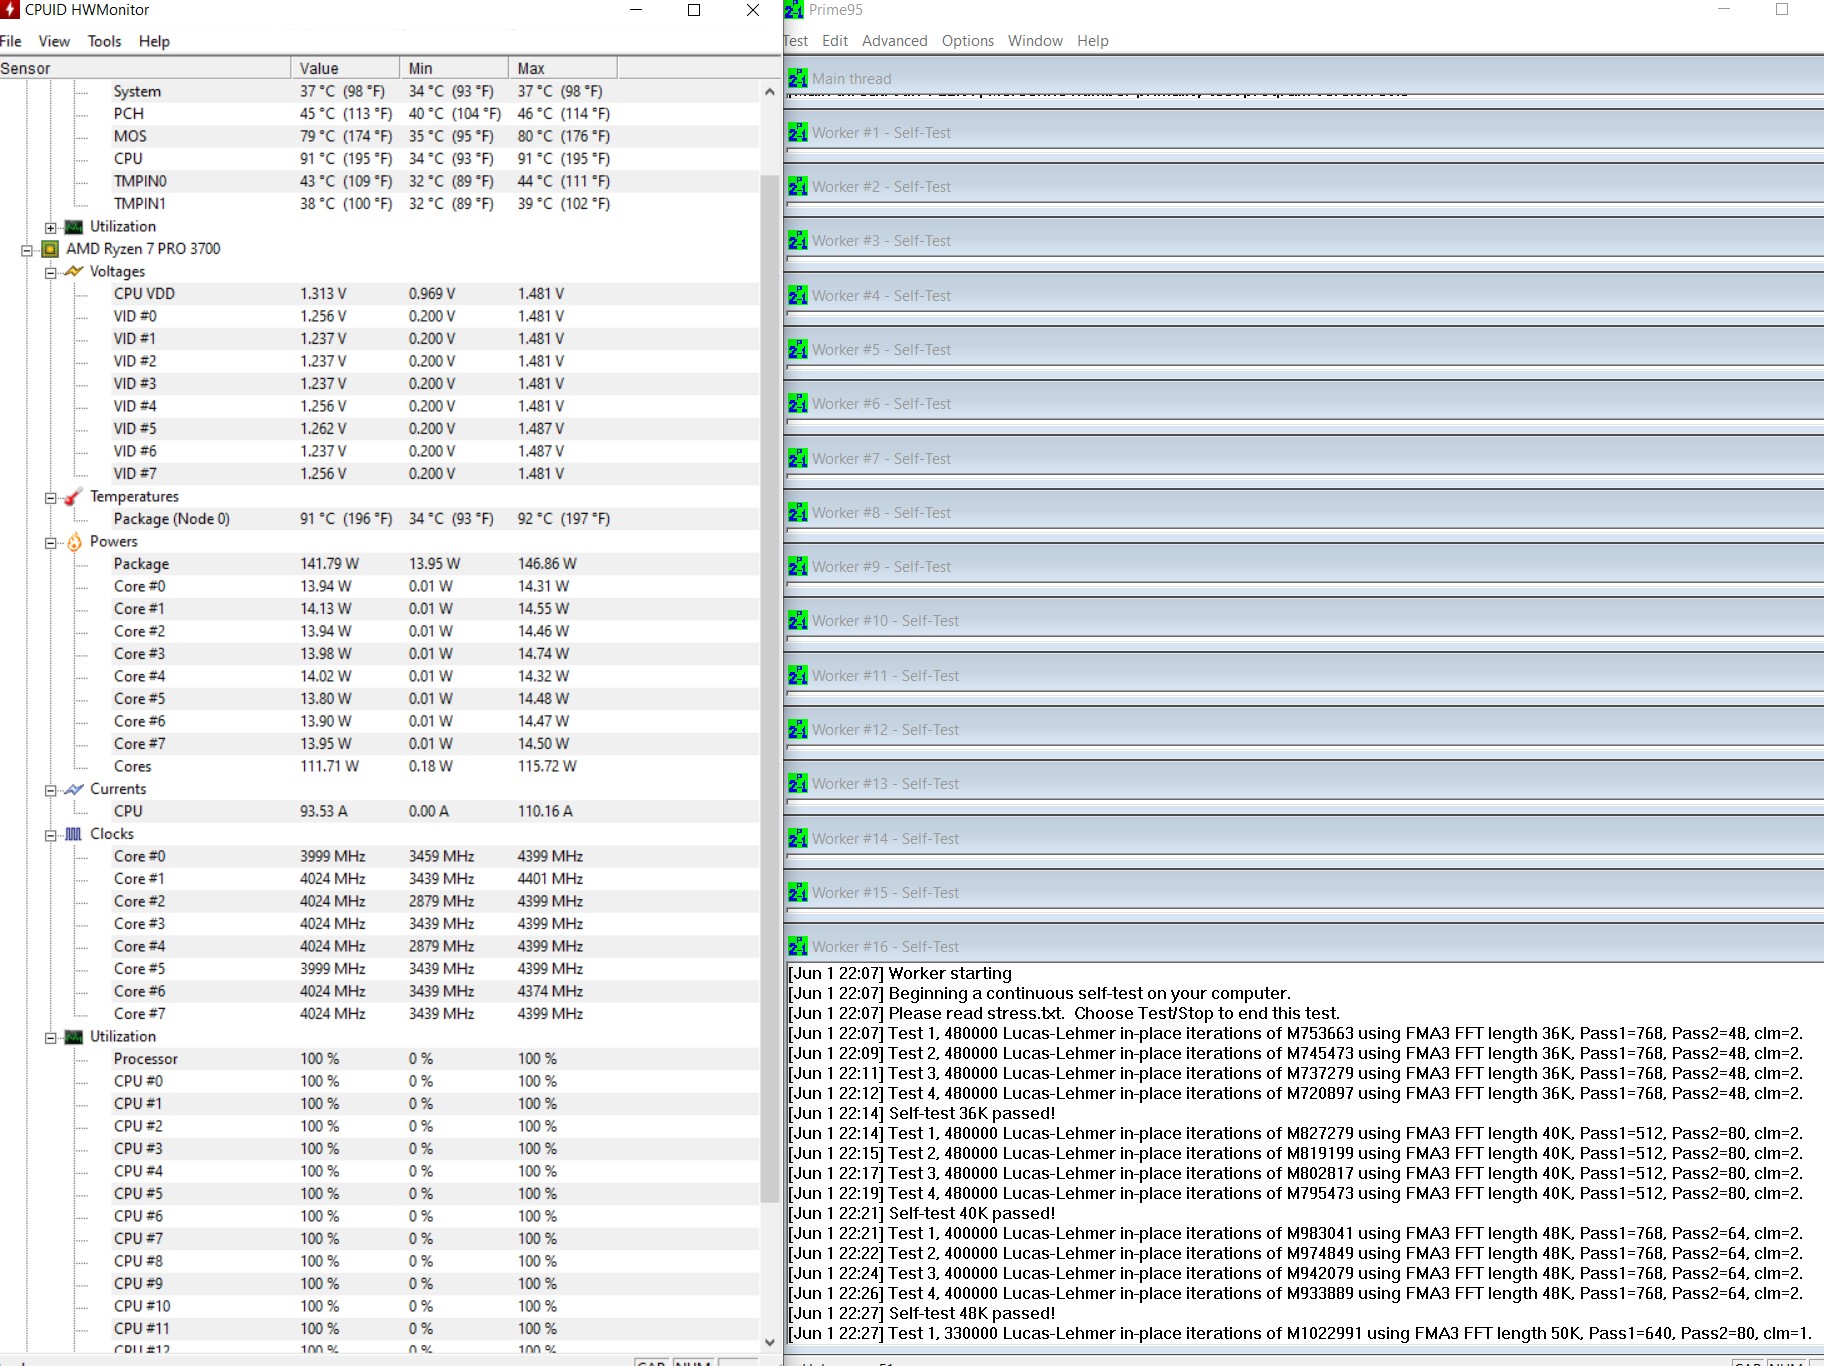Click the Voltages category icon
Viewport: 1824px width, 1366px height.
74,272
